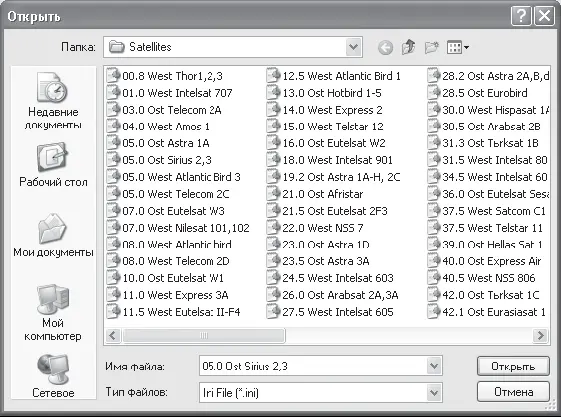
Task: Click inside the Имя файла text field
Action: click(x=313, y=366)
